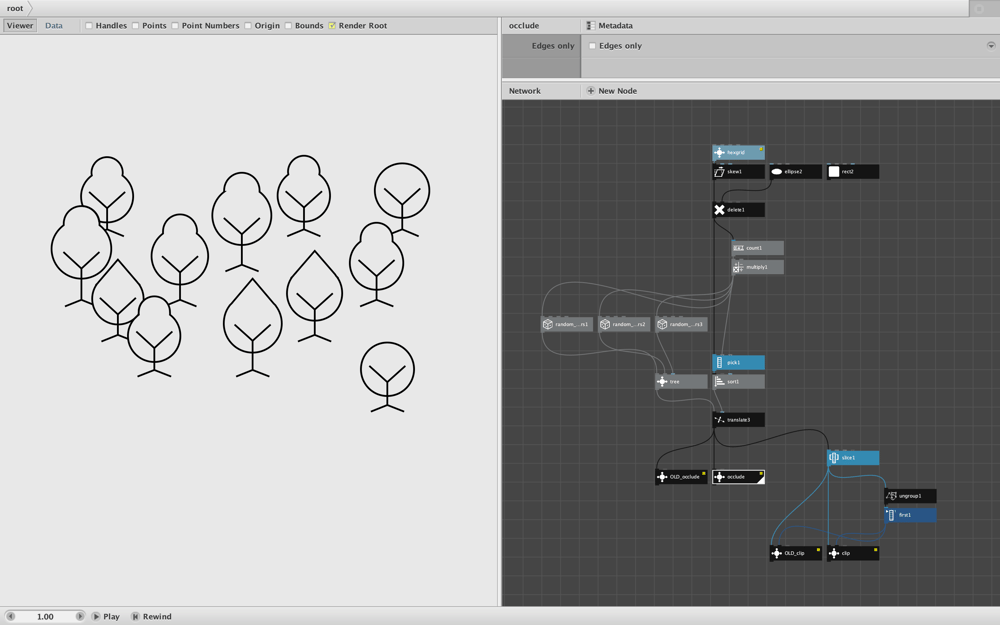Select the delete1 node
1000x625 pixels.
tap(738, 210)
